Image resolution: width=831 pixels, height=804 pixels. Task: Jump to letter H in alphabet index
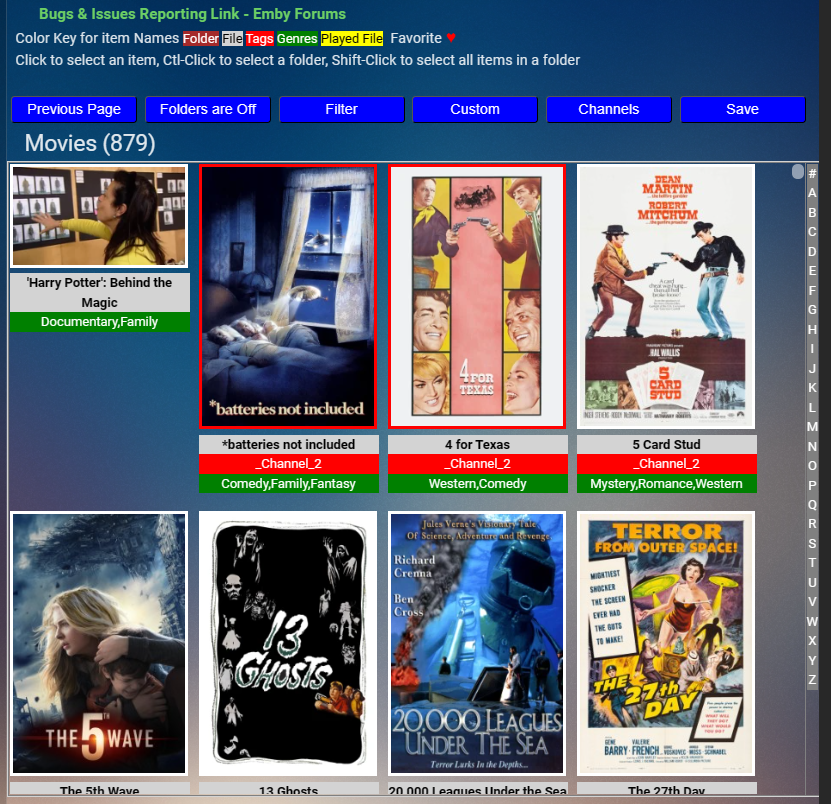tap(812, 329)
